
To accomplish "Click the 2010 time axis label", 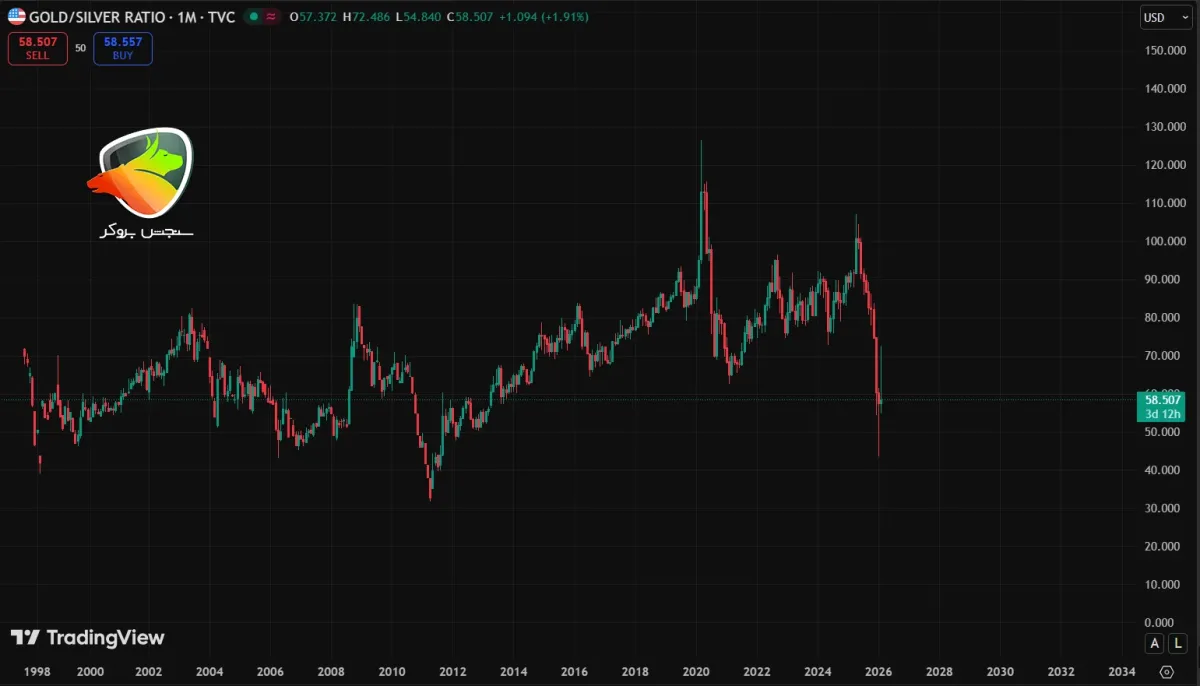I will point(392,672).
